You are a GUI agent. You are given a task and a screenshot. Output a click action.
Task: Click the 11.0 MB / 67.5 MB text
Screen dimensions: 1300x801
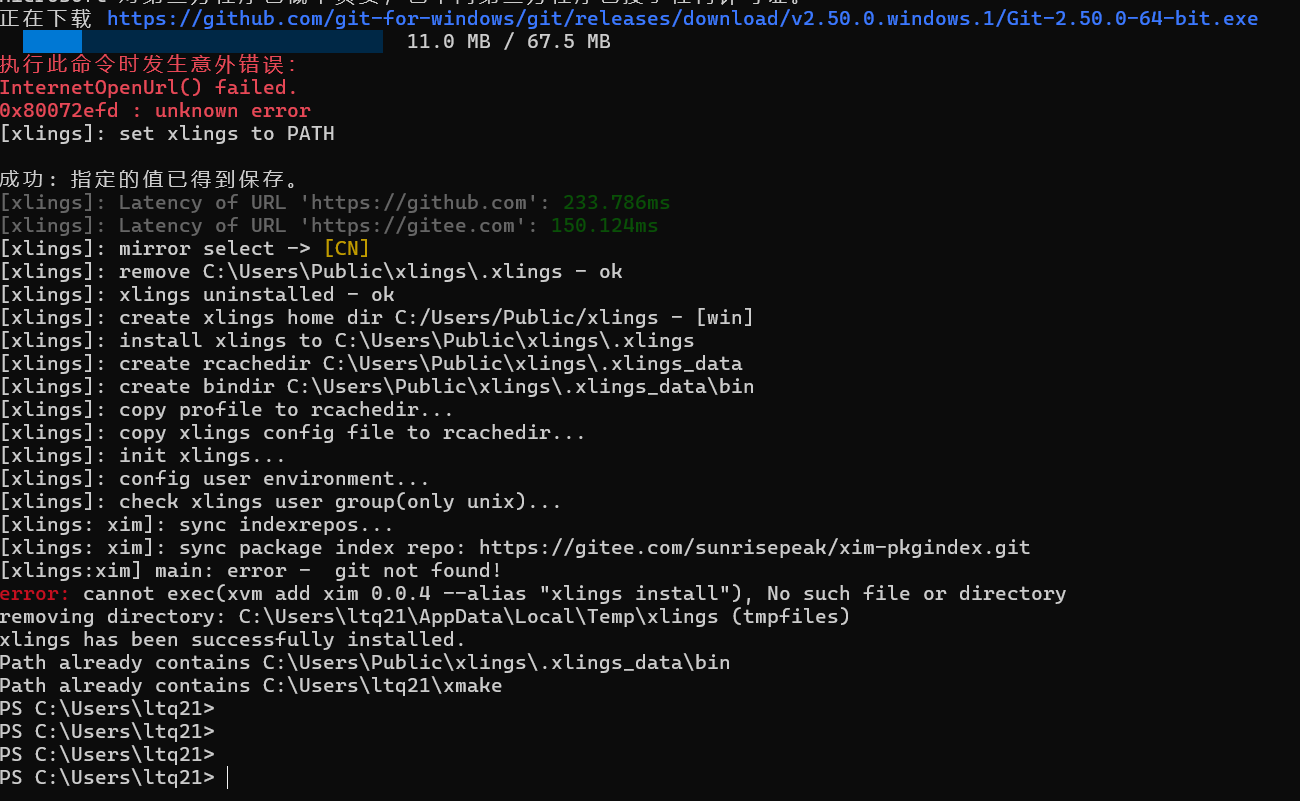pos(509,41)
